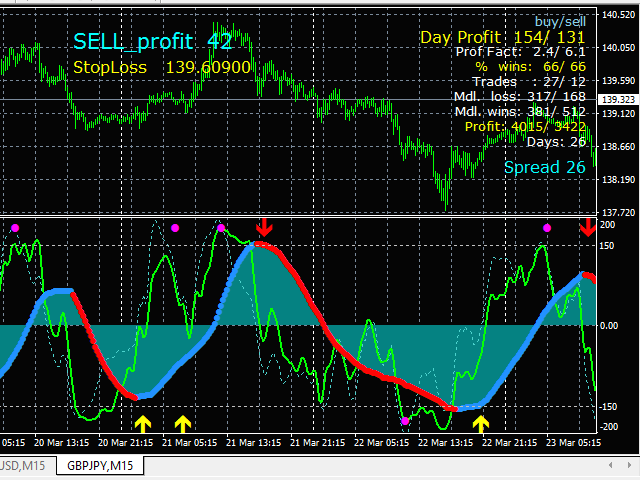Select the yellow up arrow above 21 Mar 05:15
640x480 pixels.
click(182, 423)
